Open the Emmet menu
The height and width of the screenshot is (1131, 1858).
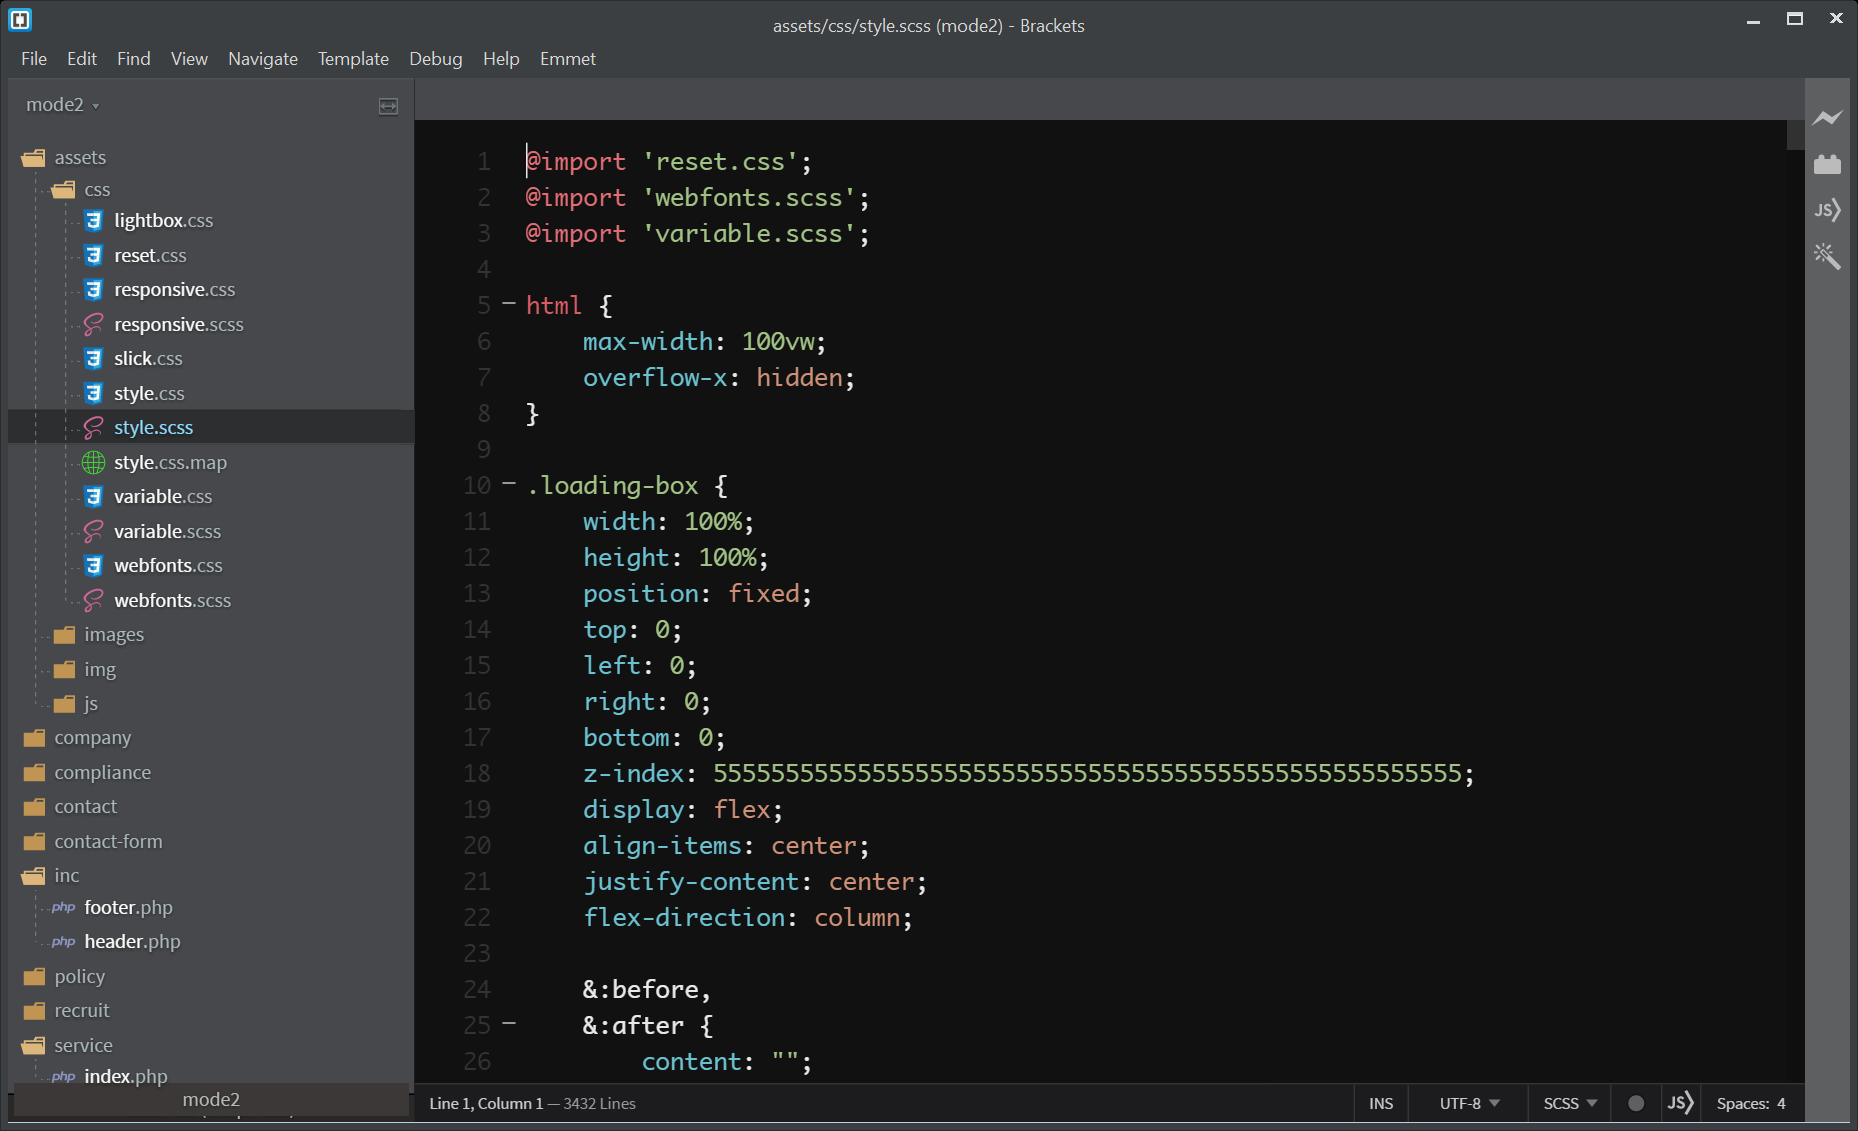567,59
